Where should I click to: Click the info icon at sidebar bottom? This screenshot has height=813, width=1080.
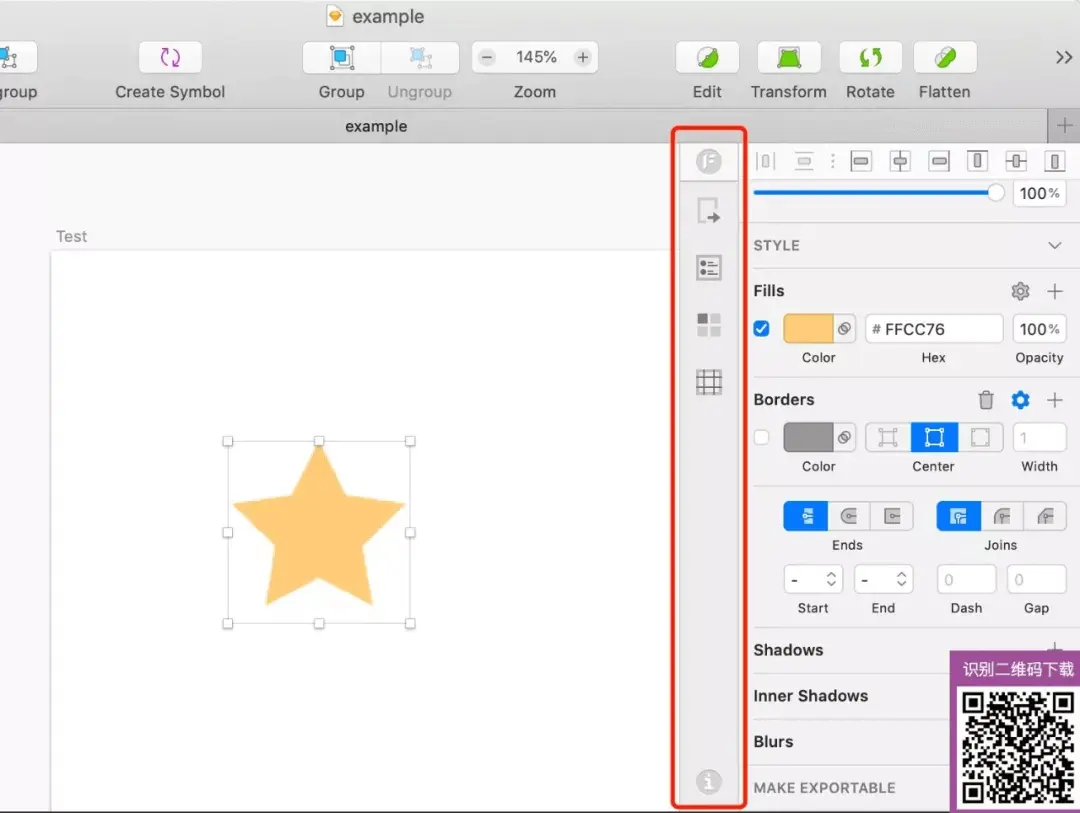709,782
